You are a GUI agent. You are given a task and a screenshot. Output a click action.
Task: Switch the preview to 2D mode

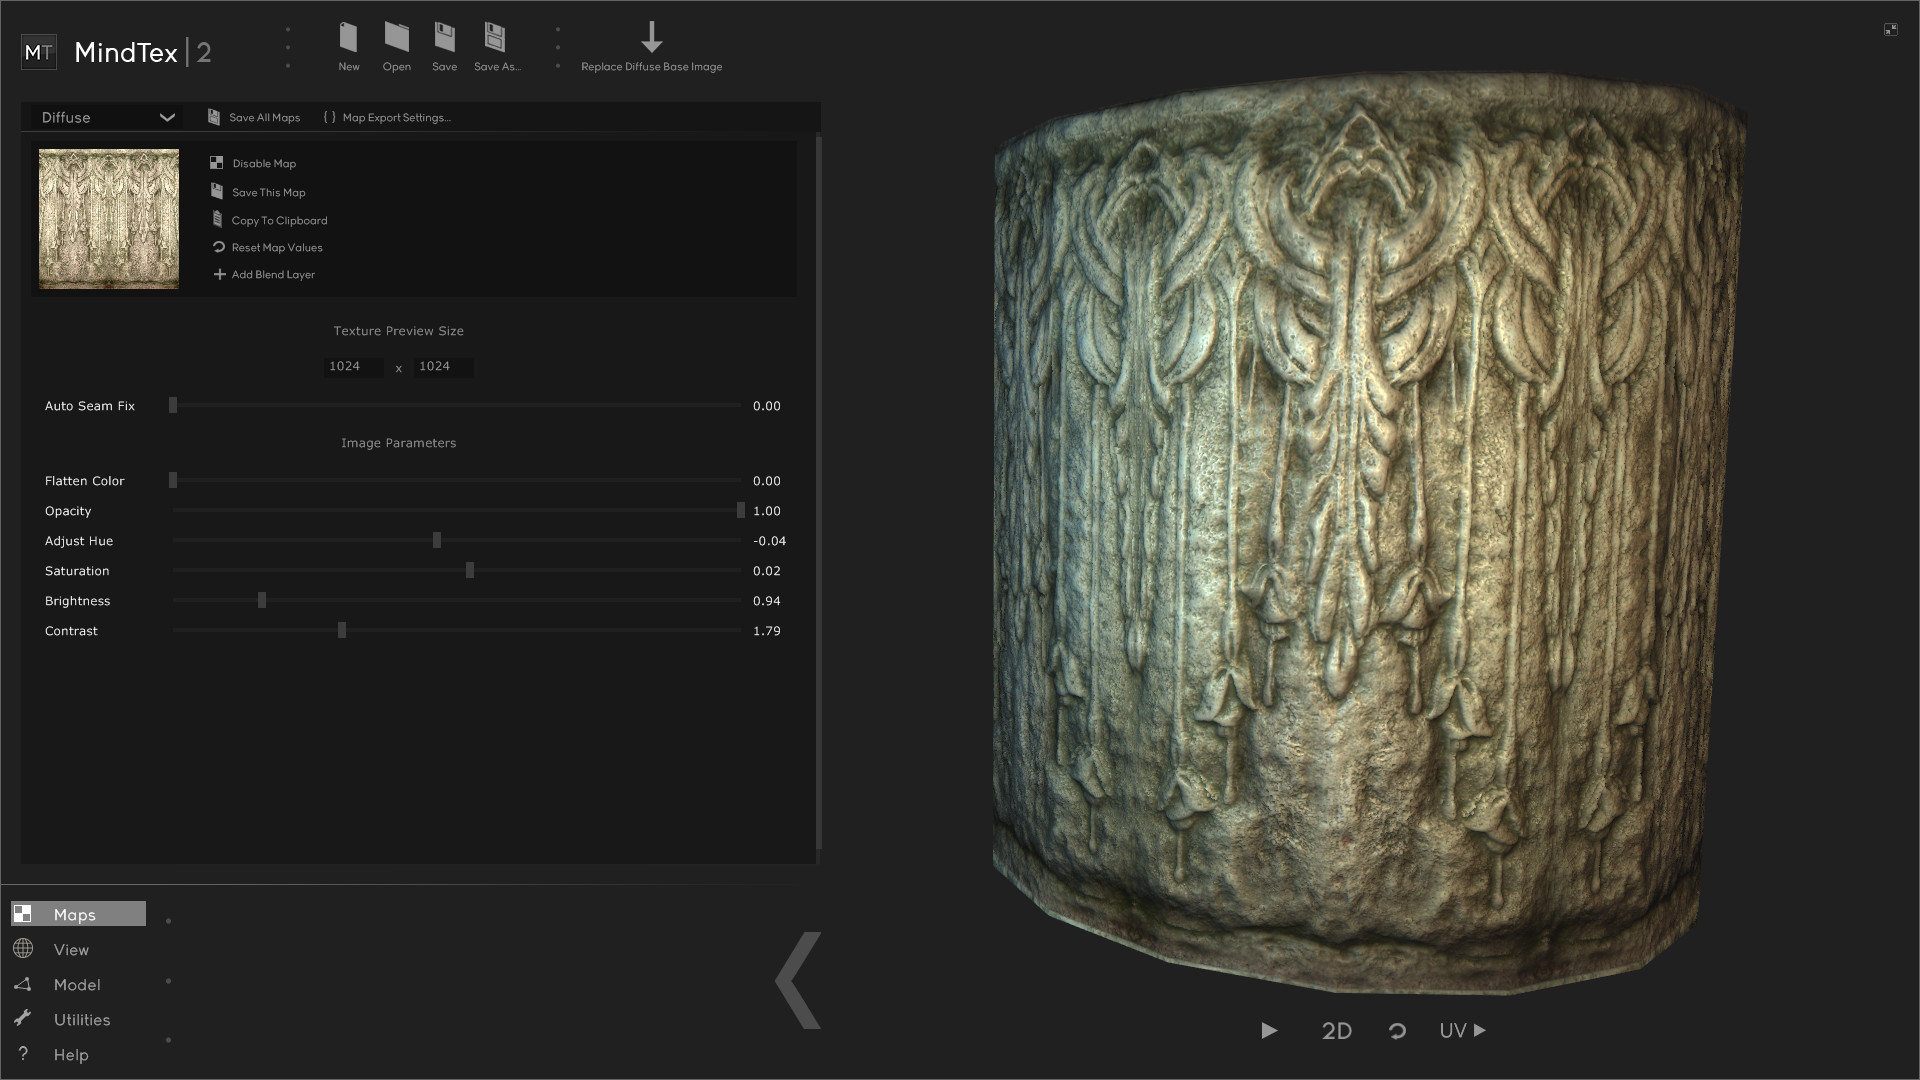tap(1337, 1031)
